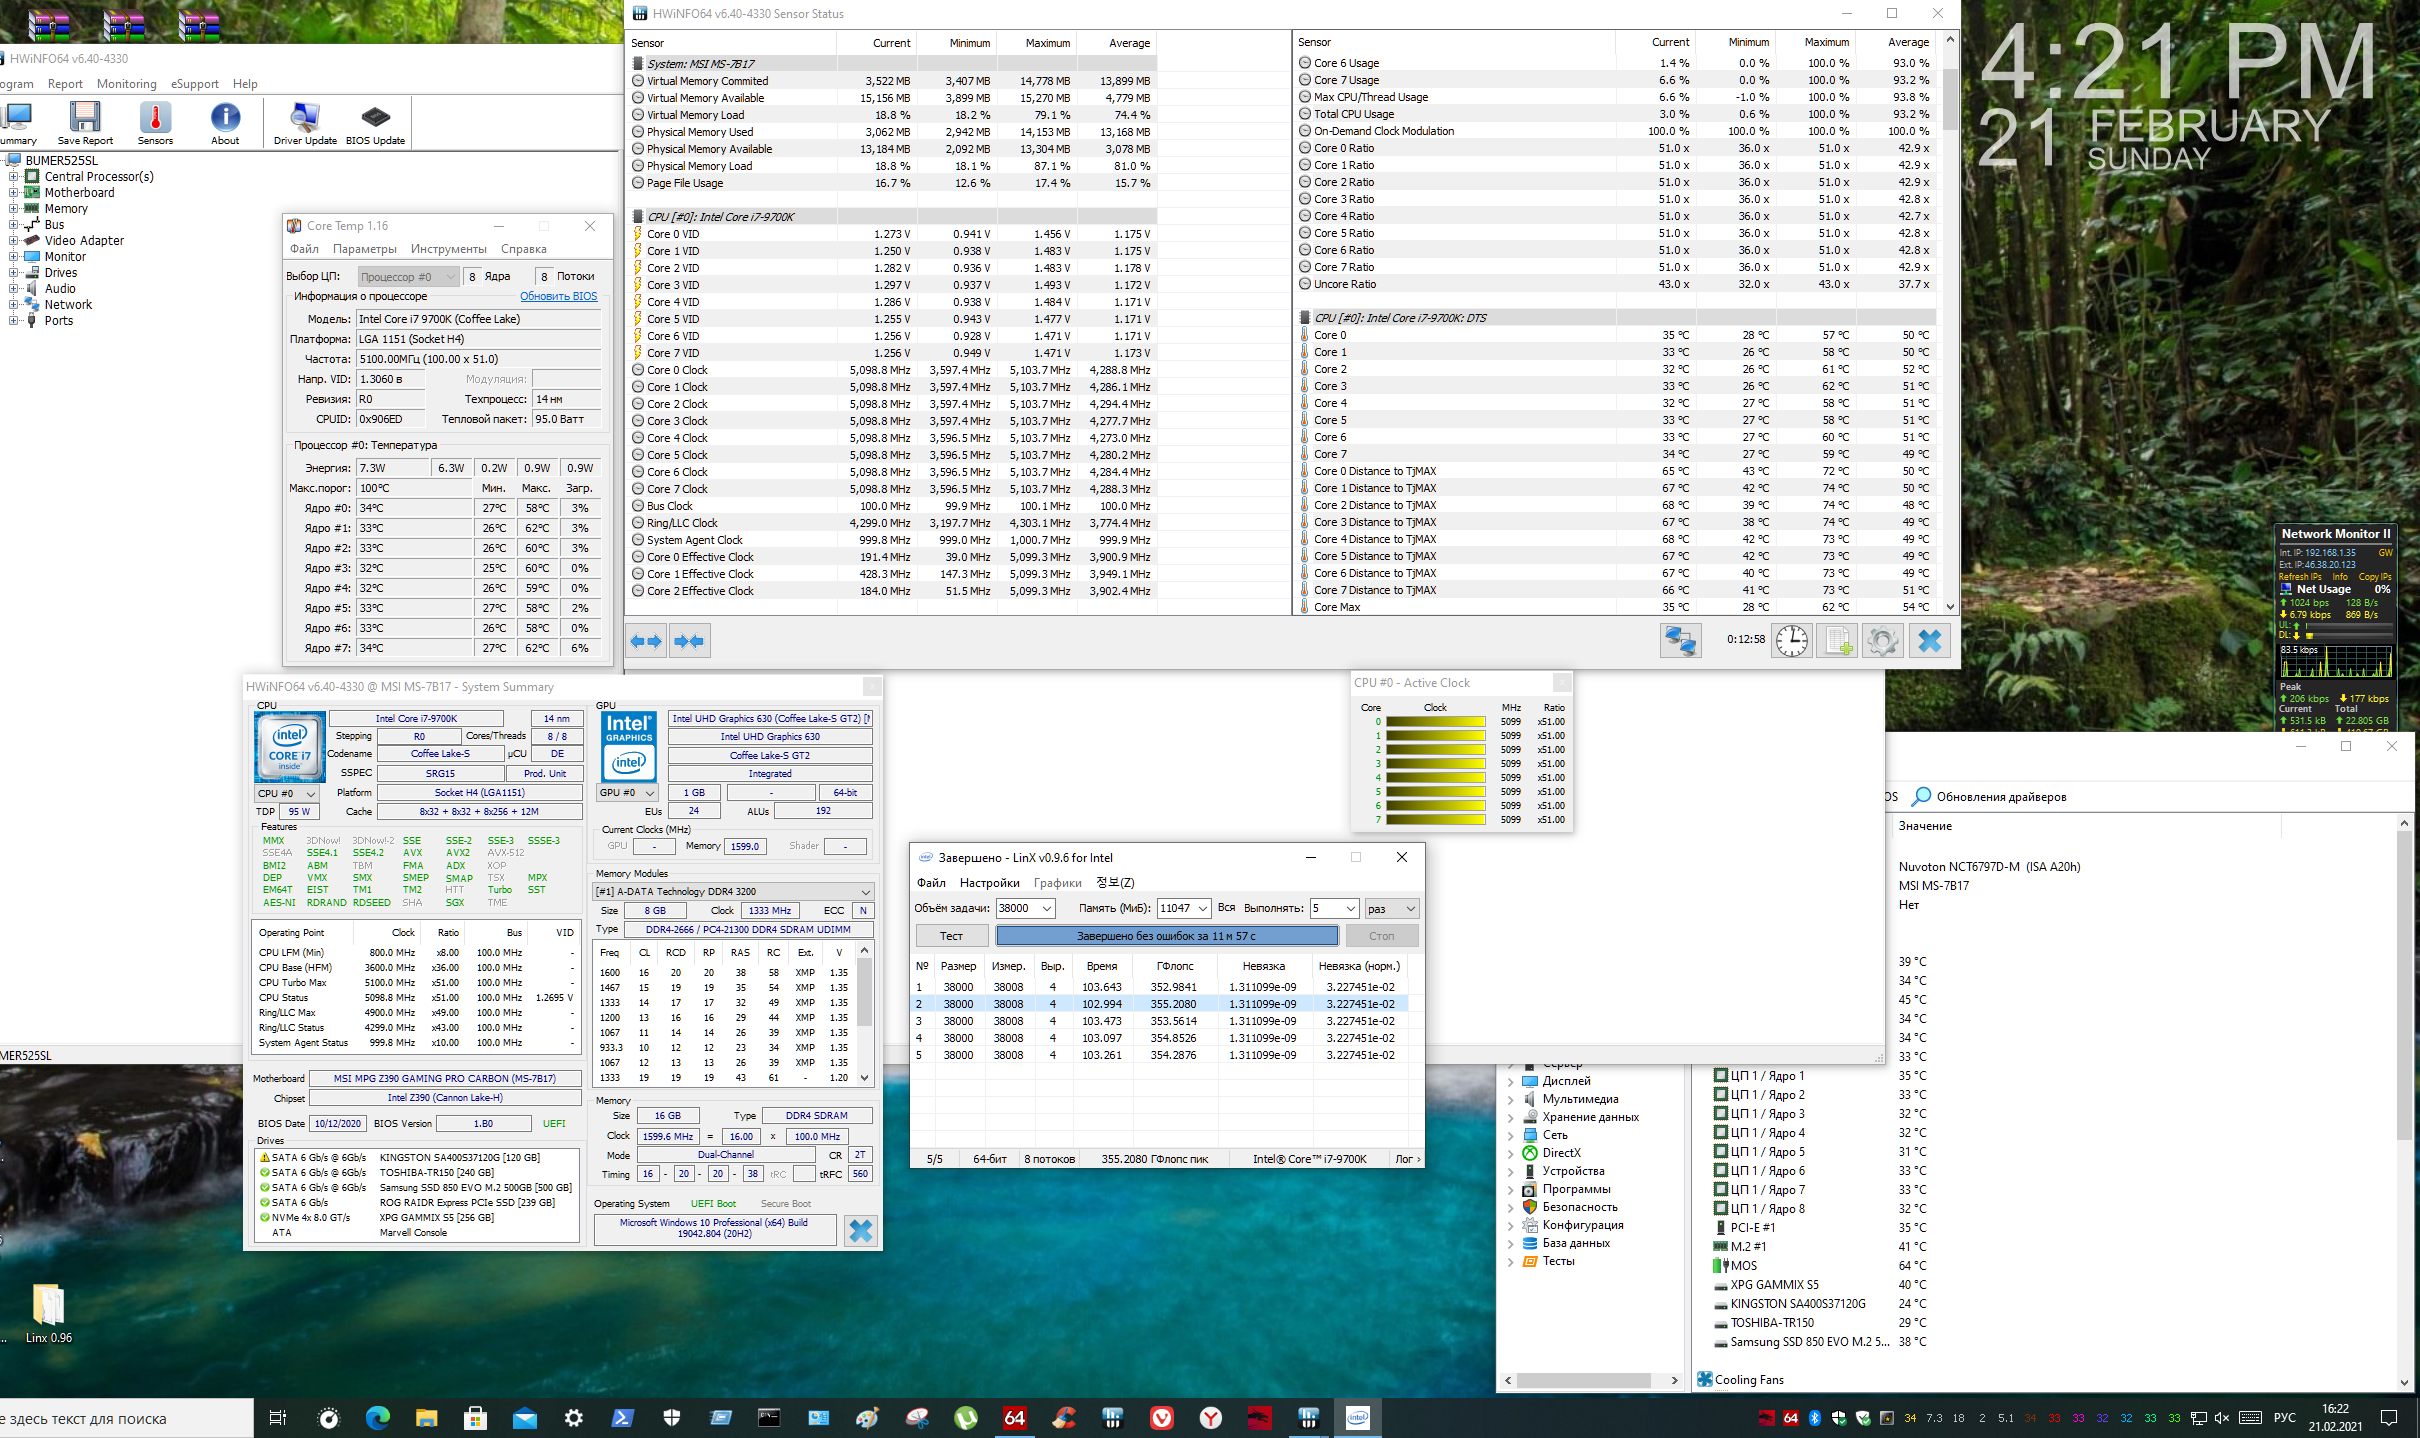Click the expand columns arrows button
The width and height of the screenshot is (2420, 1438).
(646, 641)
